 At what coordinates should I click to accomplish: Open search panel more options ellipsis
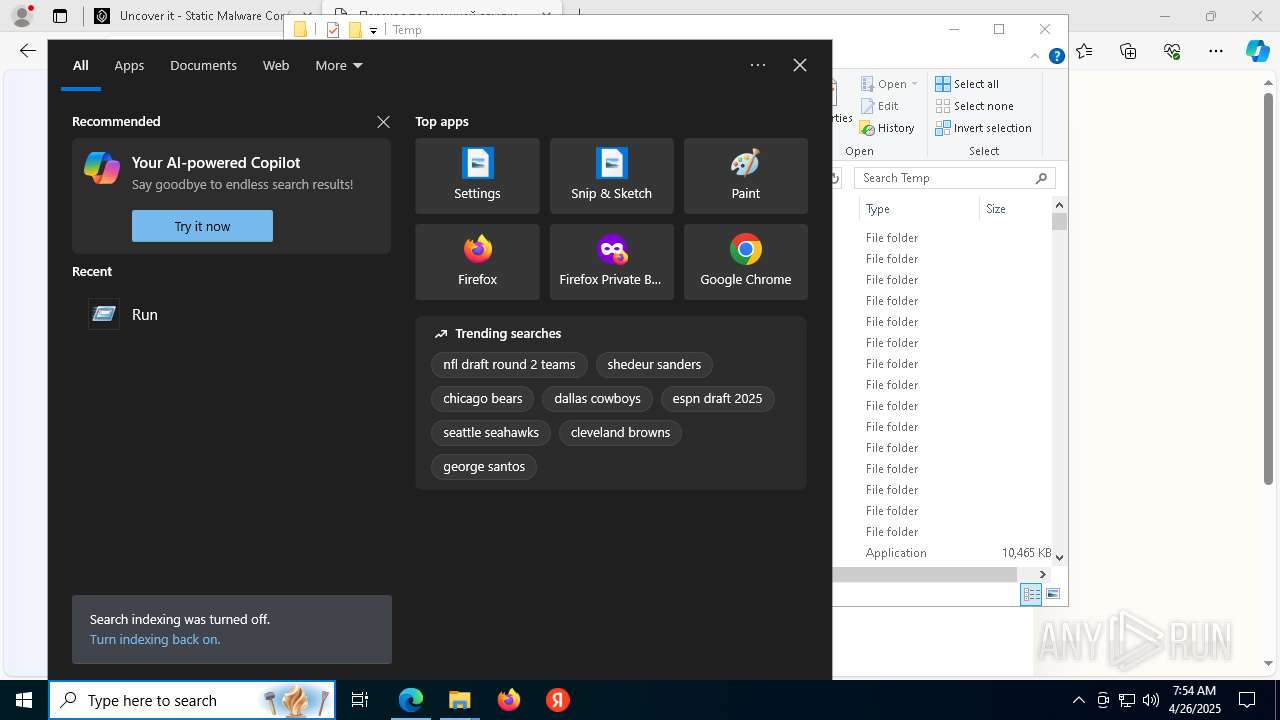(758, 65)
